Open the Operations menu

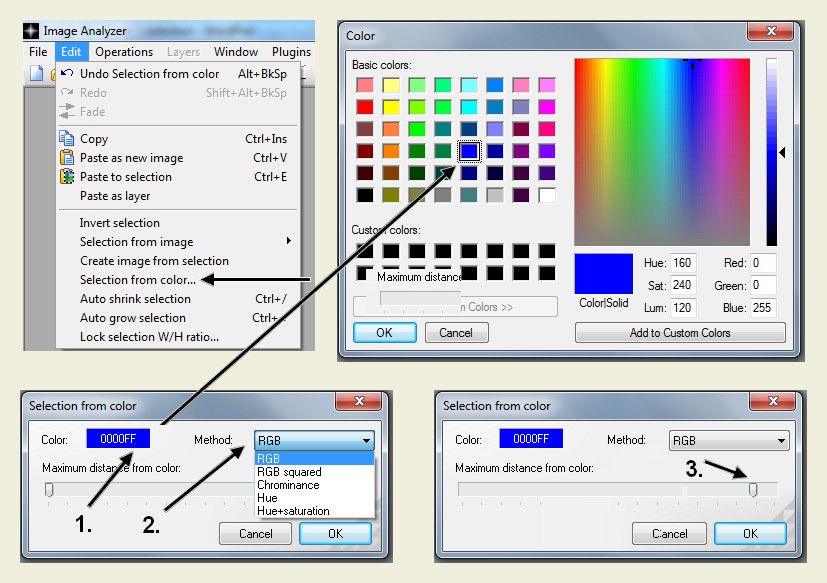tap(124, 52)
